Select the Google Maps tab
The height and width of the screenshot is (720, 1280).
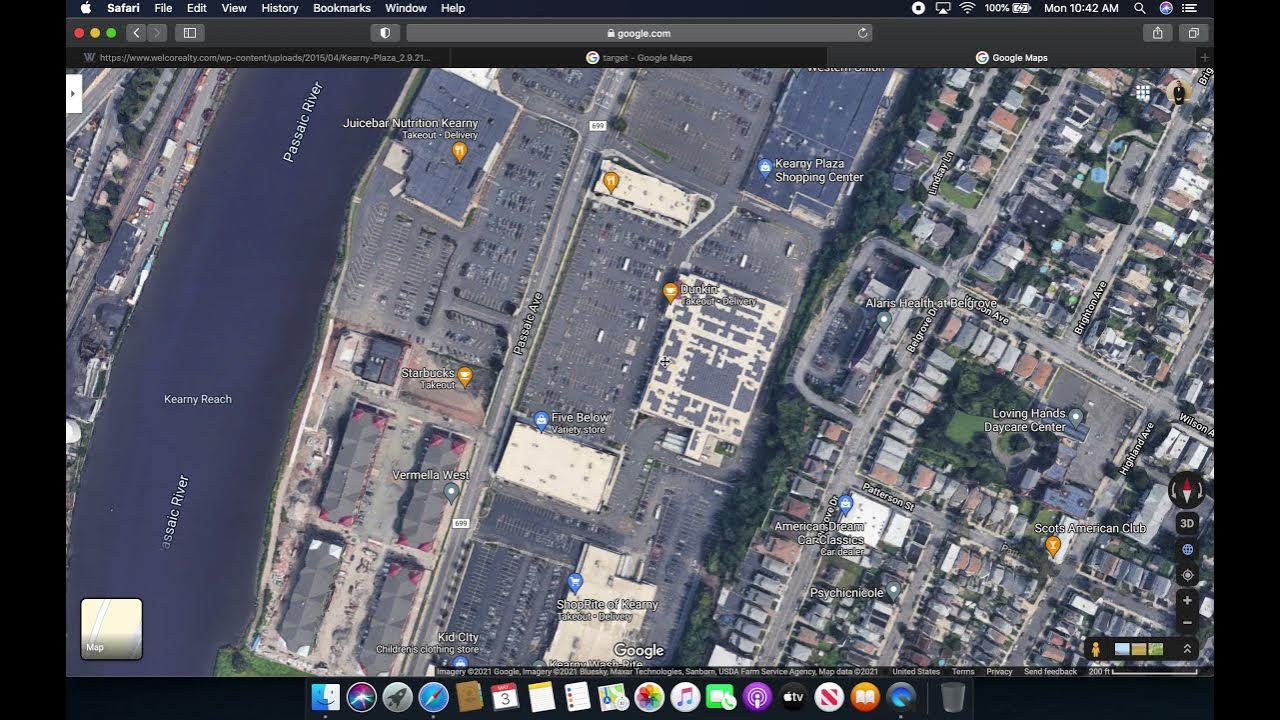click(x=1011, y=58)
